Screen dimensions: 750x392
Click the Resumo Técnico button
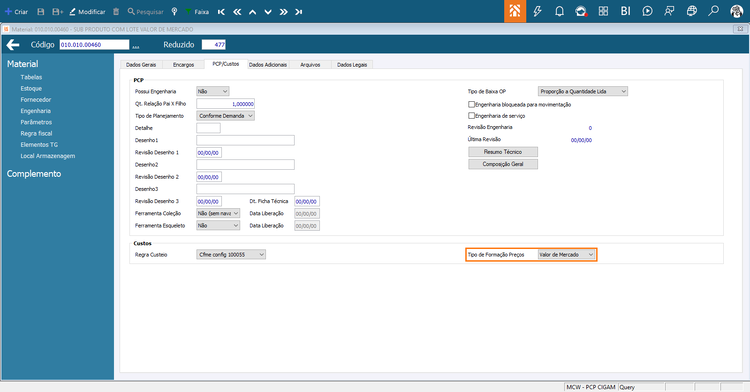coord(503,152)
